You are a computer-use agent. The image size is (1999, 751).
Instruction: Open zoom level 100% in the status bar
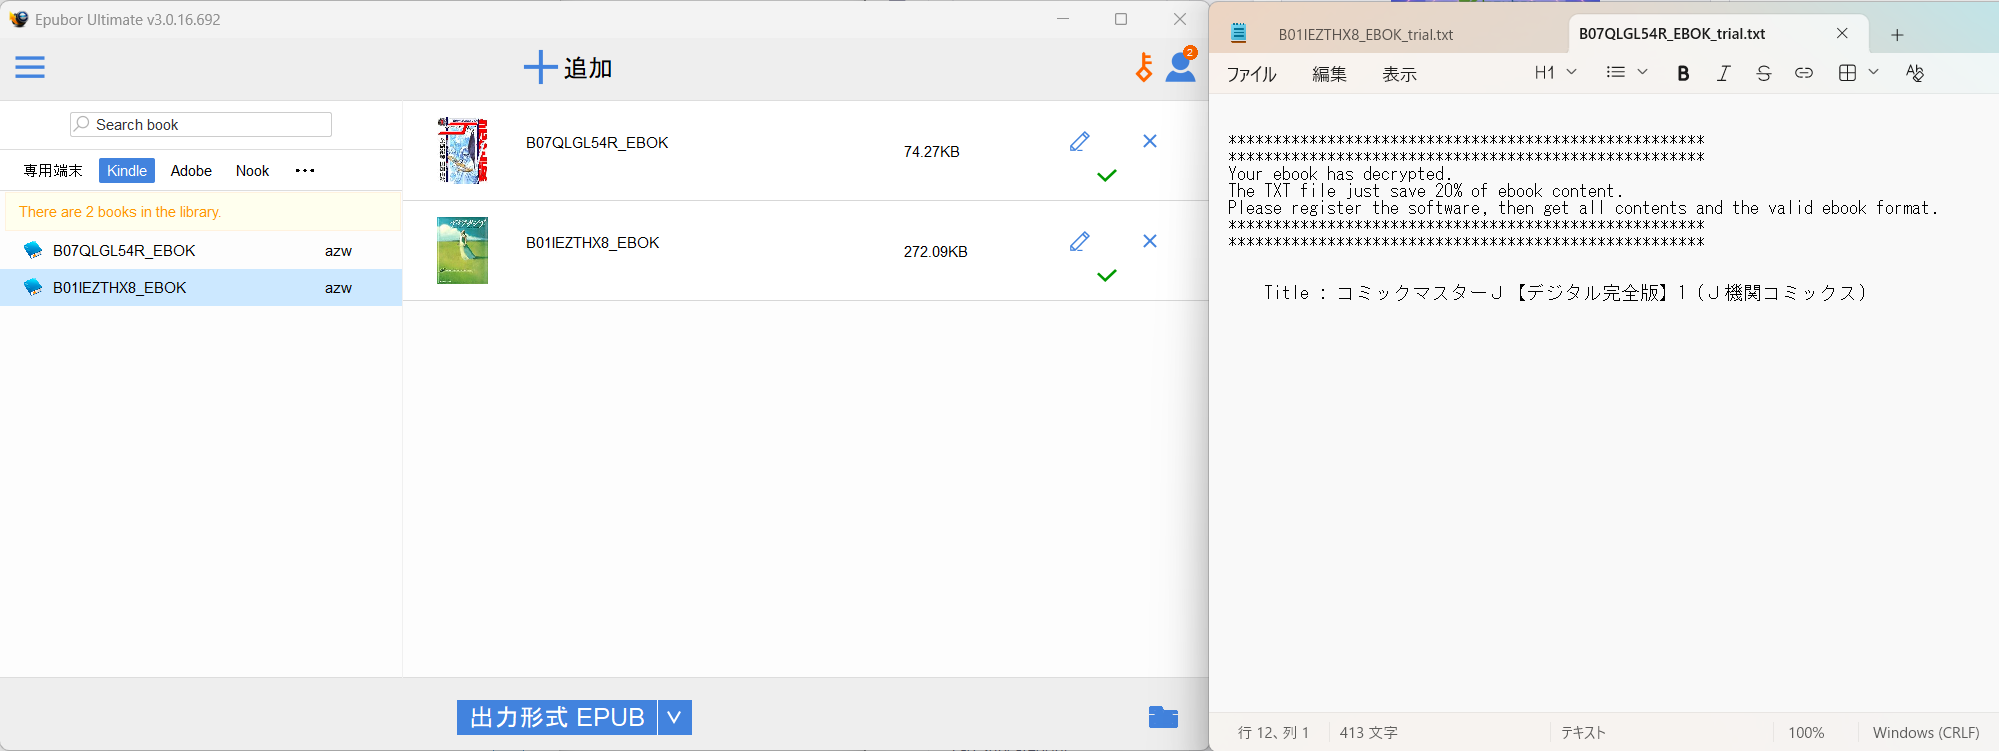point(1806,732)
